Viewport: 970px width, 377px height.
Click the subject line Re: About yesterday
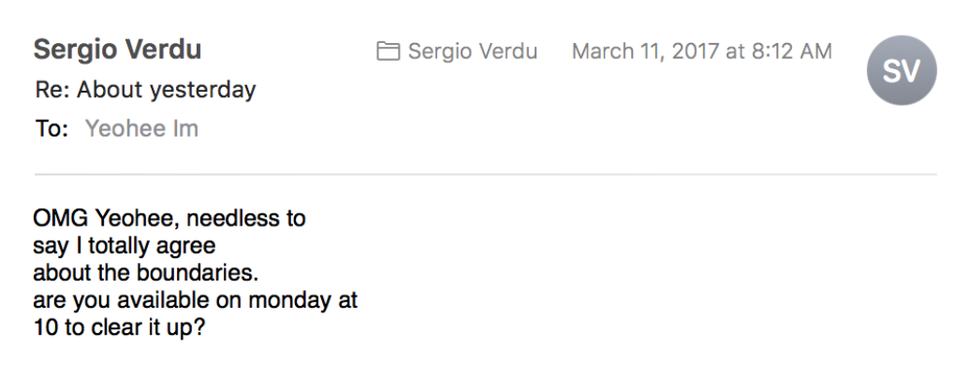tap(145, 90)
